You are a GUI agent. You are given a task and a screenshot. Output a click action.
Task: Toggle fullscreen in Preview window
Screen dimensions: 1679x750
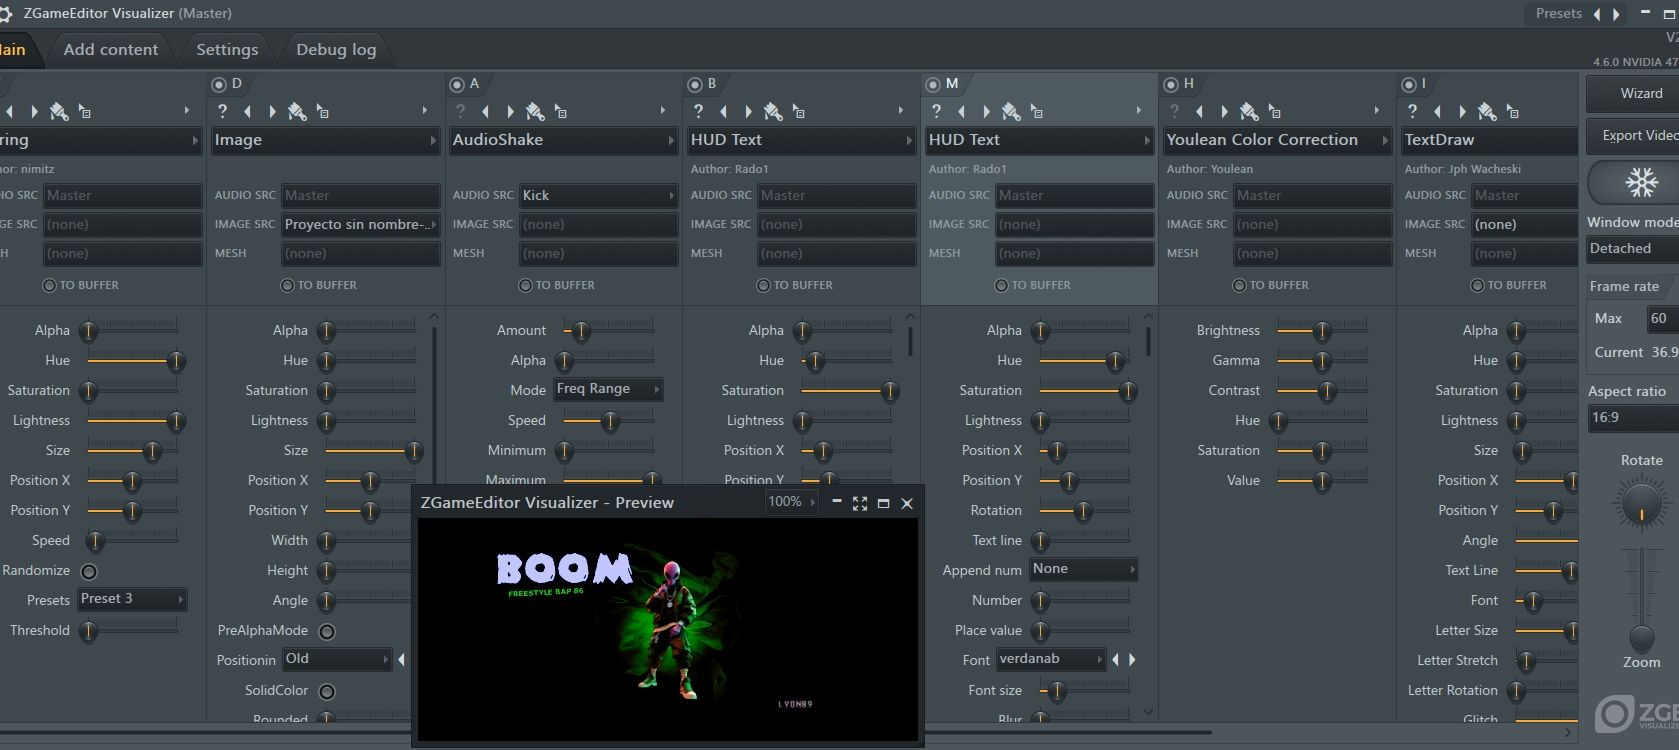point(860,503)
